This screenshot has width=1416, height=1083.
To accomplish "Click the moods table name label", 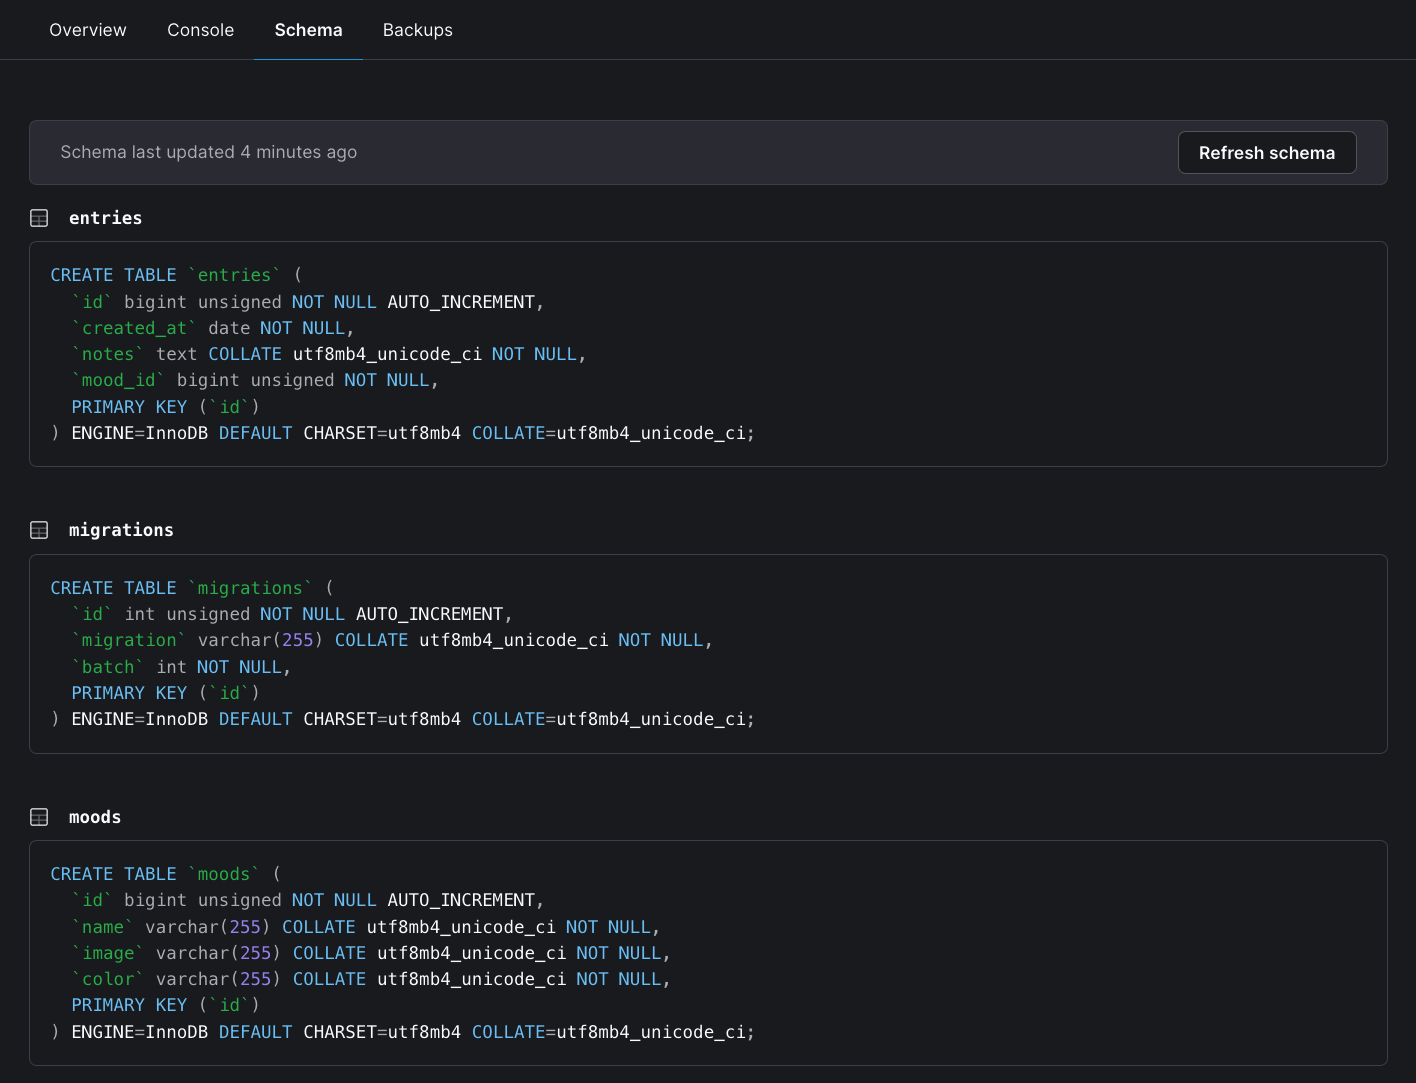I will (94, 816).
